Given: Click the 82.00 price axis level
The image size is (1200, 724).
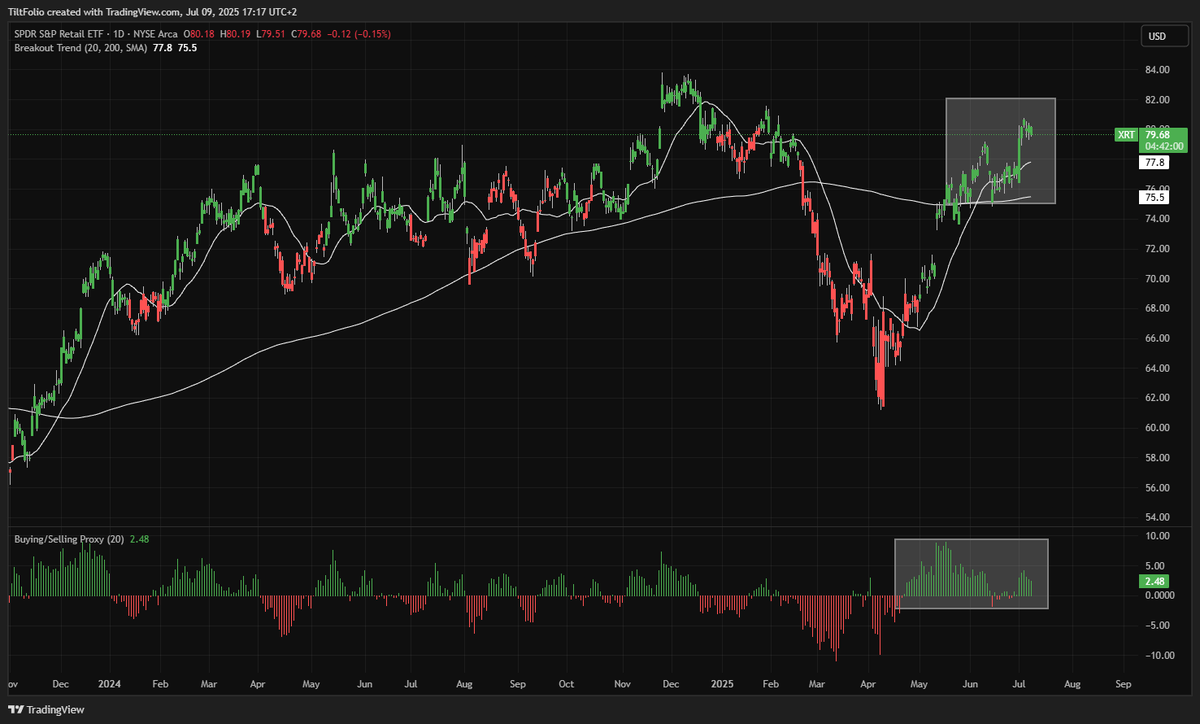Looking at the screenshot, I should tap(1158, 100).
